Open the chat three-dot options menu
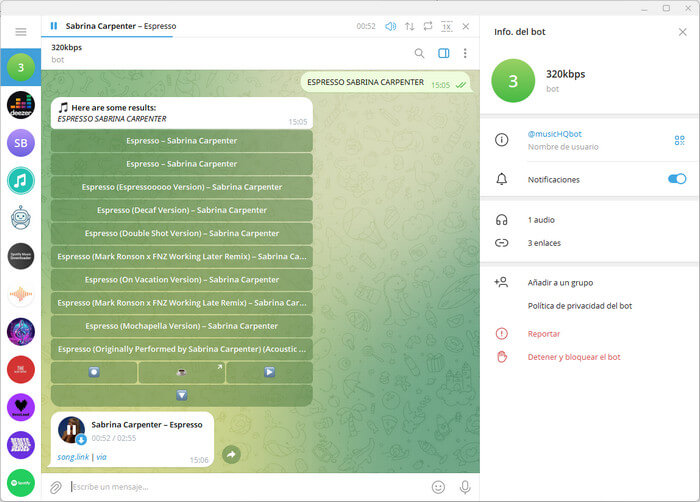This screenshot has width=700, height=502. (x=465, y=53)
